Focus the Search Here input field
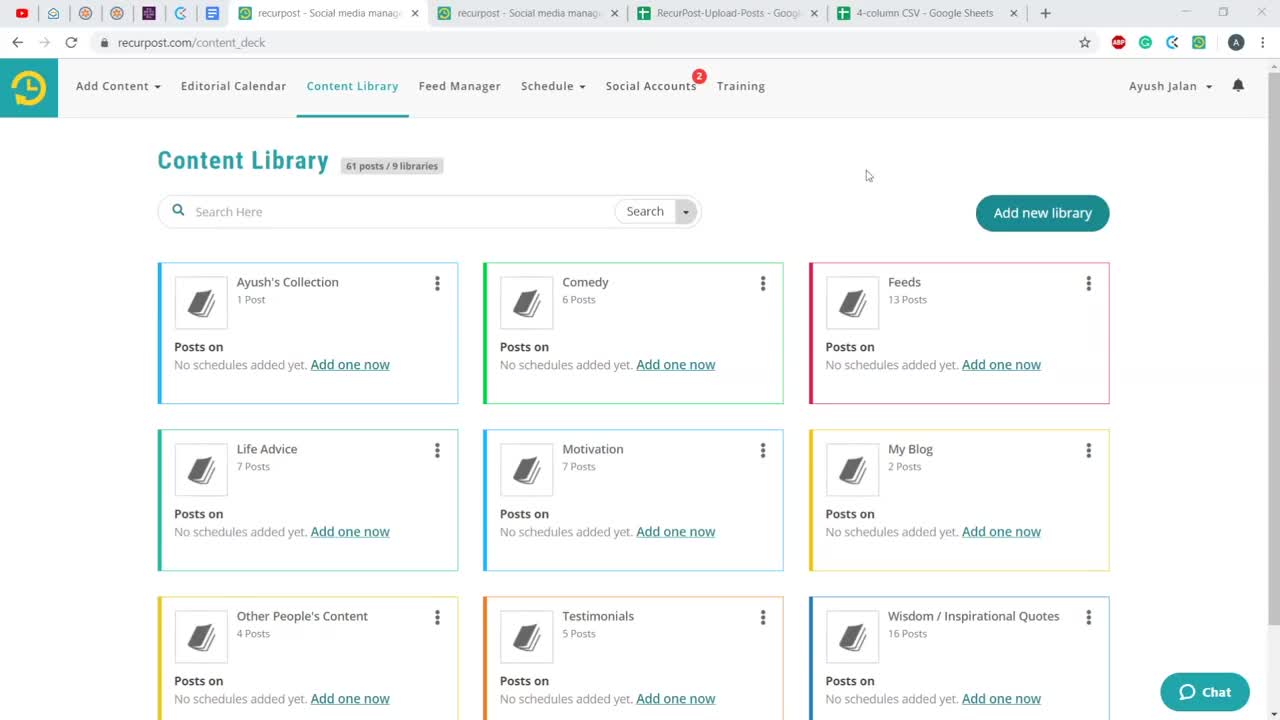 [400, 212]
